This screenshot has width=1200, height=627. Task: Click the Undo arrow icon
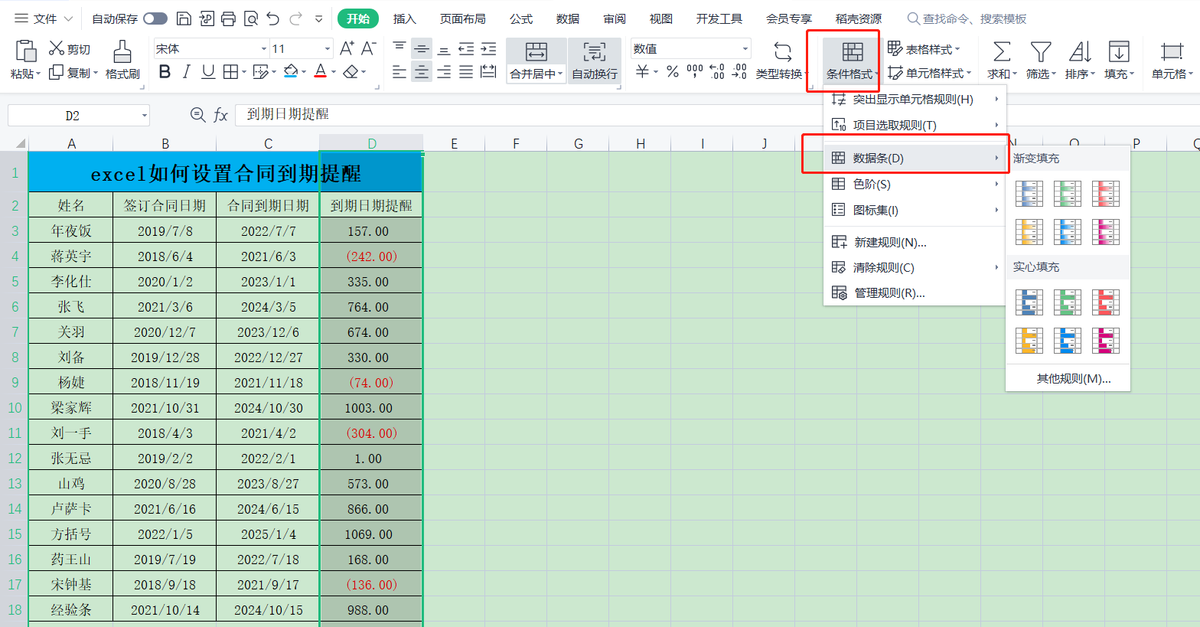pos(273,19)
